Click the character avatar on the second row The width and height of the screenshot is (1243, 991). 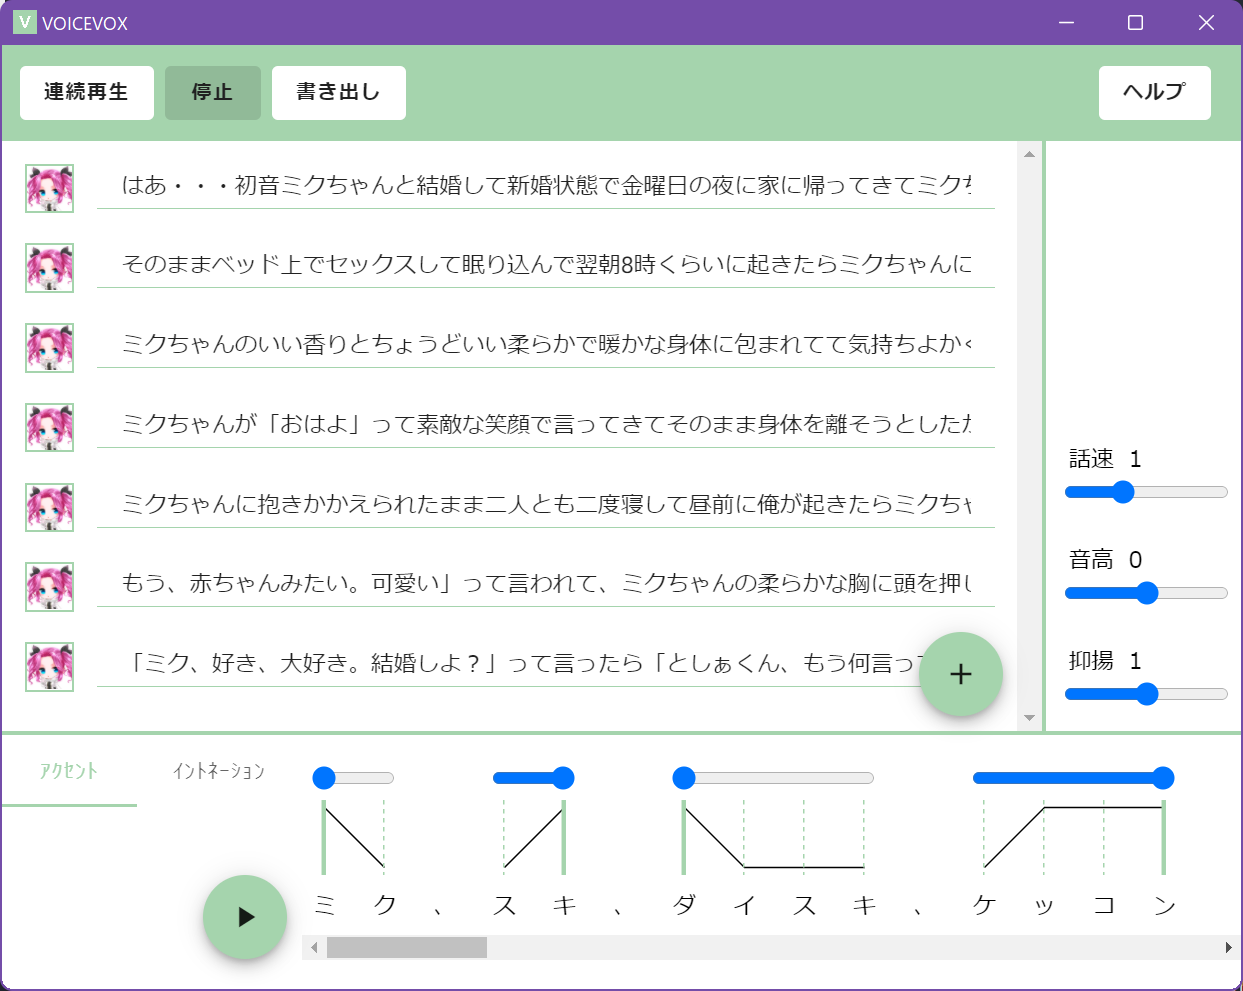50,268
